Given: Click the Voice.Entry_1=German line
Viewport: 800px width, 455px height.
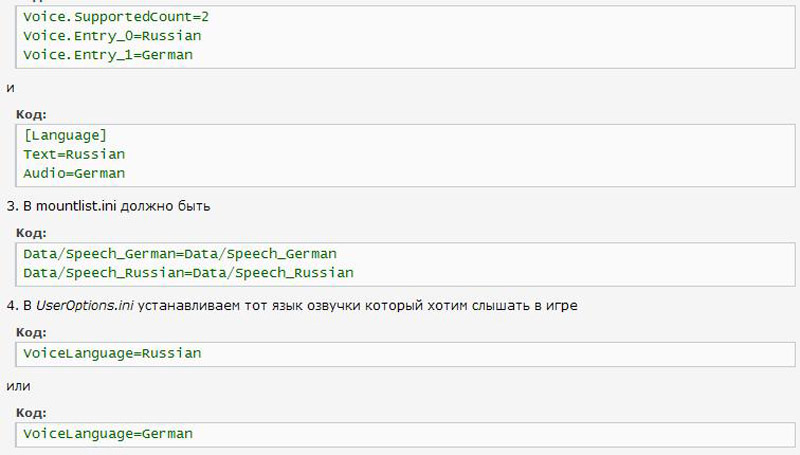Looking at the screenshot, I should (x=108, y=55).
